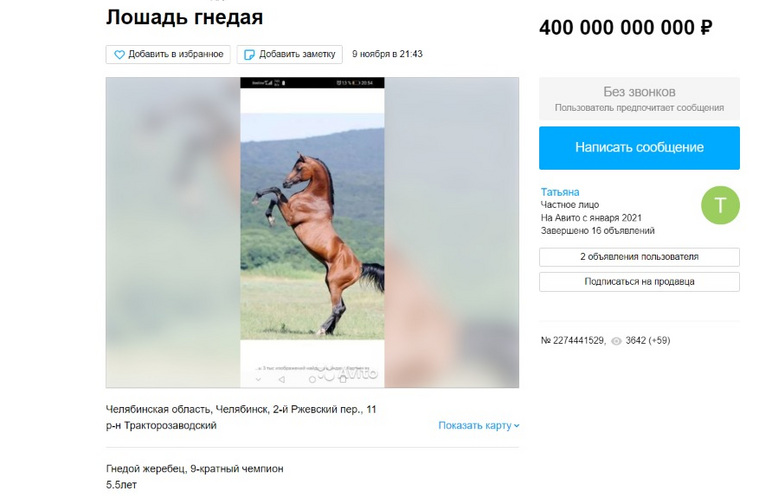
Task: Click the note icon on Добавить заметку
Action: coord(249,55)
